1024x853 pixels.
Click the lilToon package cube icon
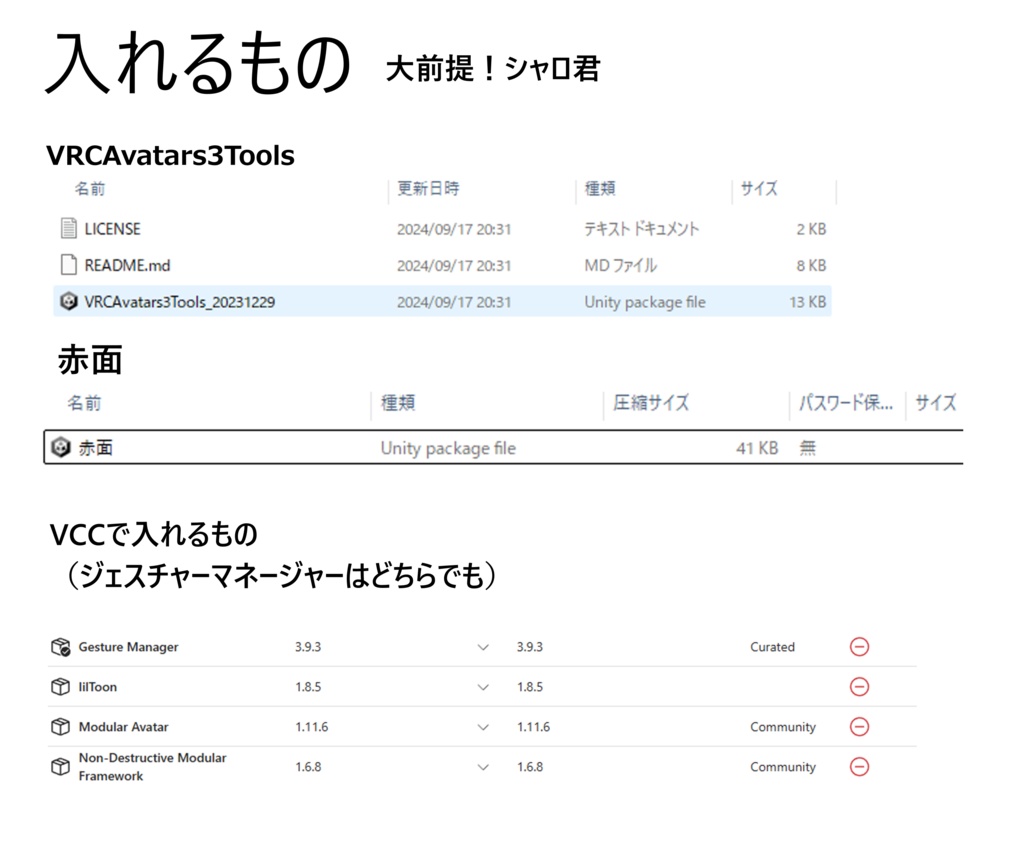(x=60, y=687)
